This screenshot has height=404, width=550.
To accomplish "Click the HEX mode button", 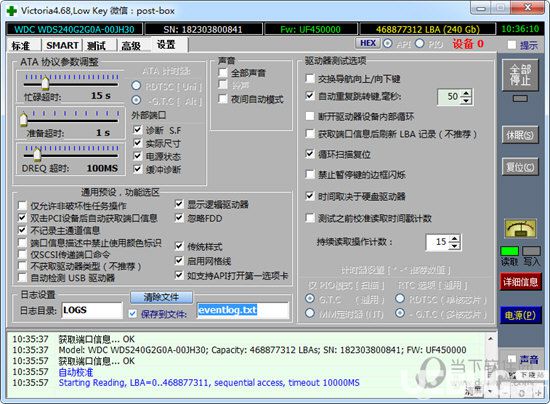I will [x=368, y=43].
